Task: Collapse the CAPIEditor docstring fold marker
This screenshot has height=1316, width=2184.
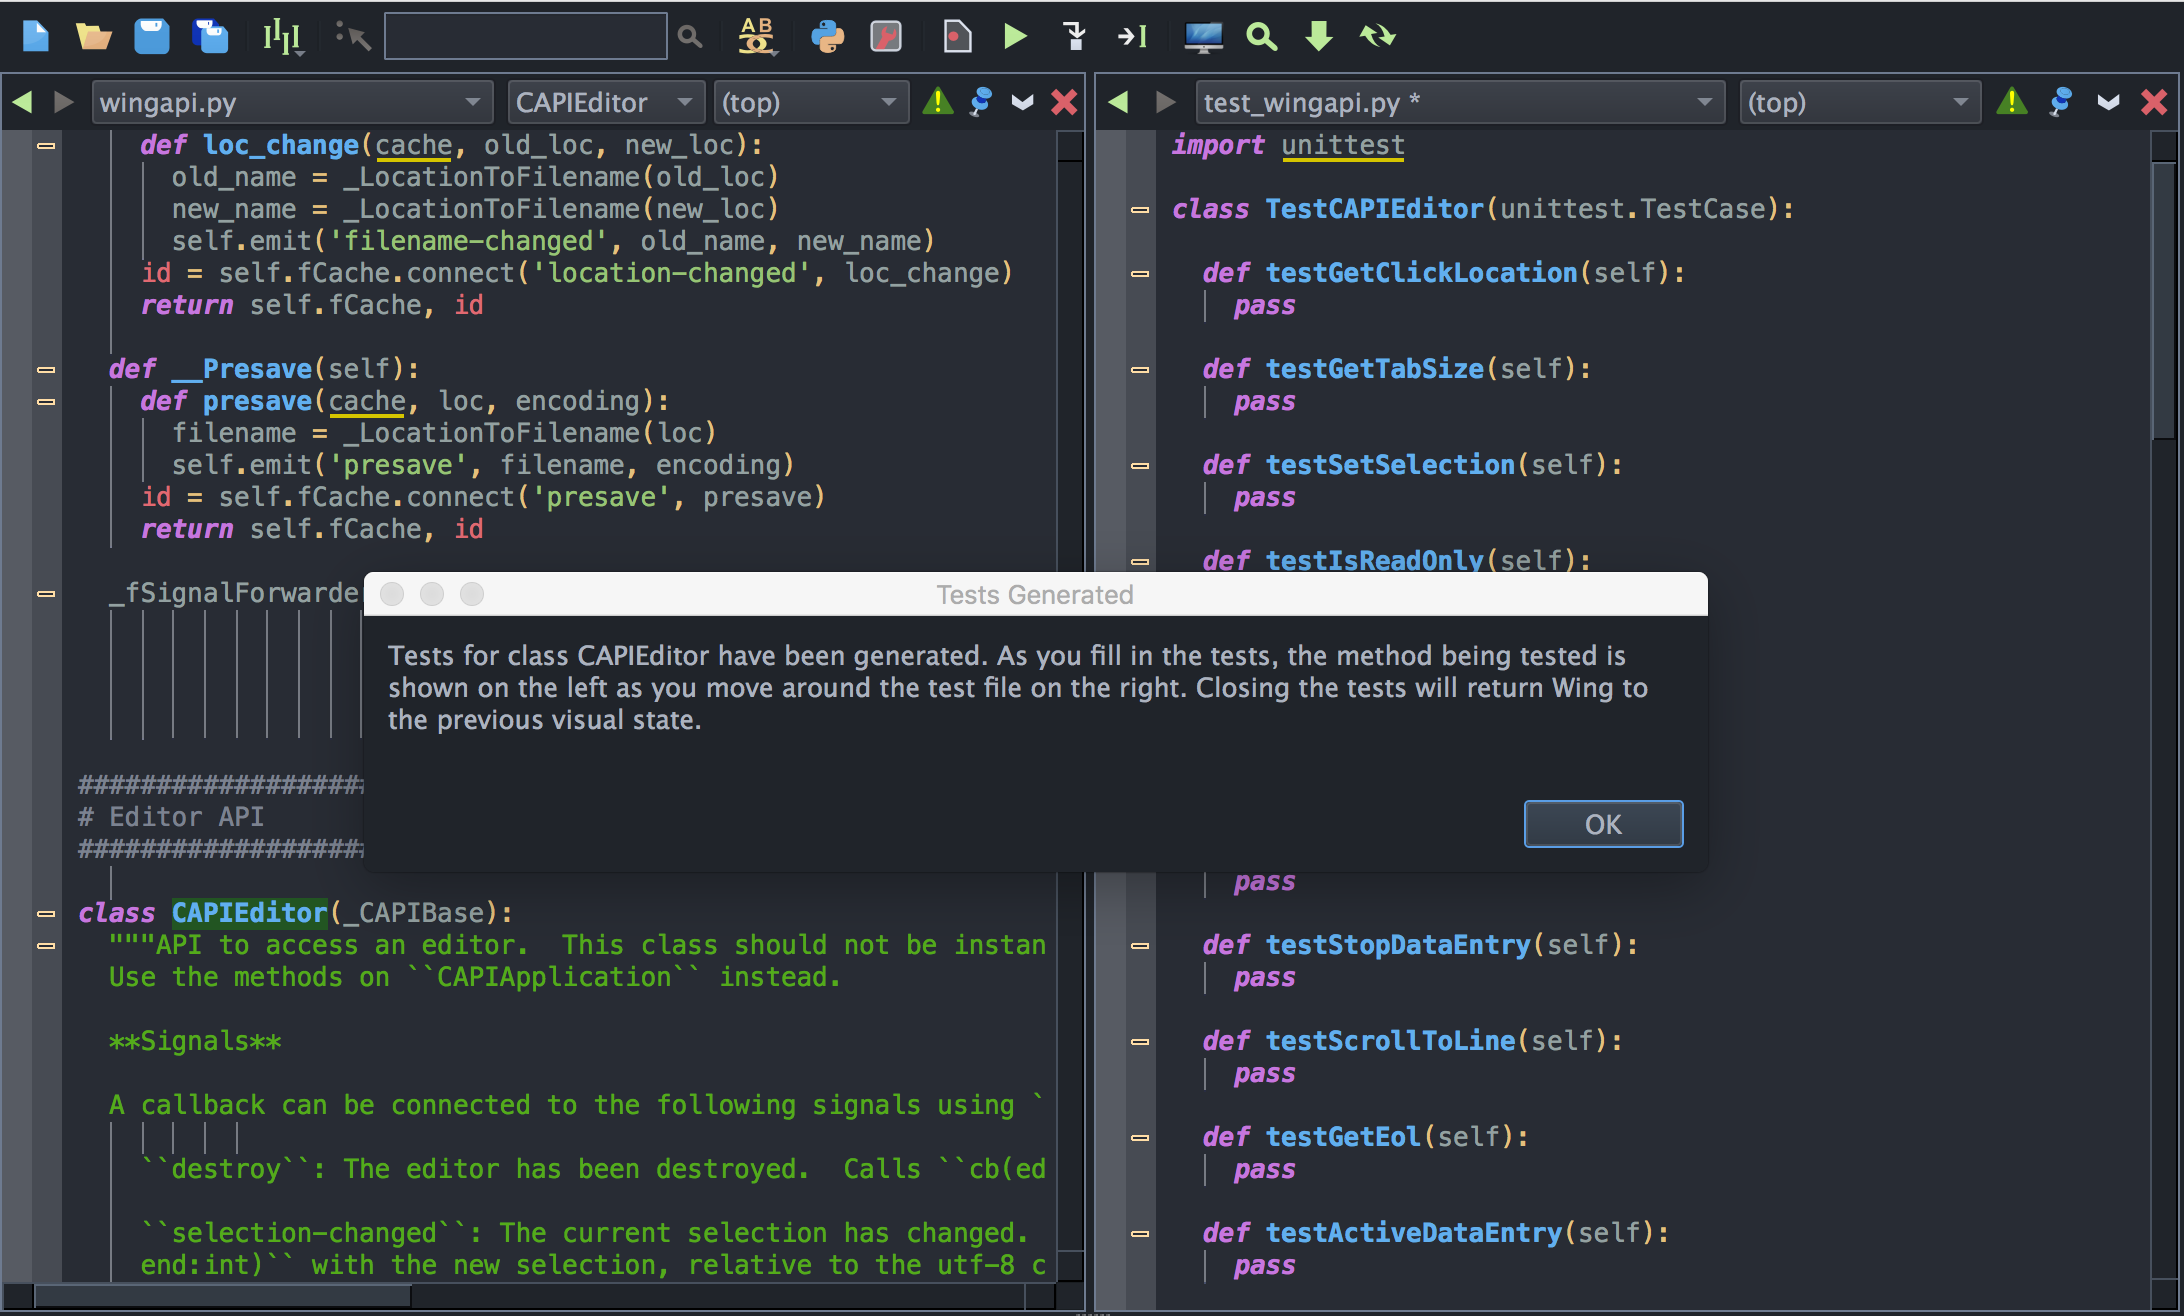Action: (x=46, y=946)
